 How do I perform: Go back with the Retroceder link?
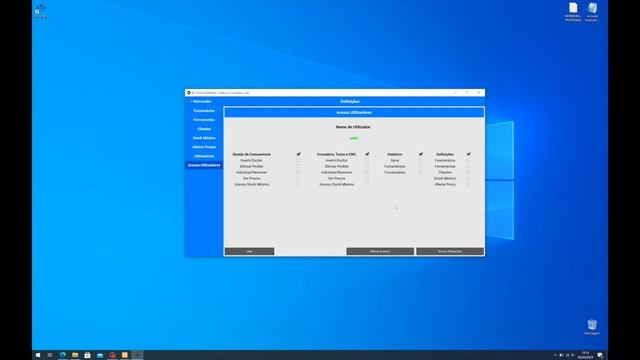coord(201,101)
